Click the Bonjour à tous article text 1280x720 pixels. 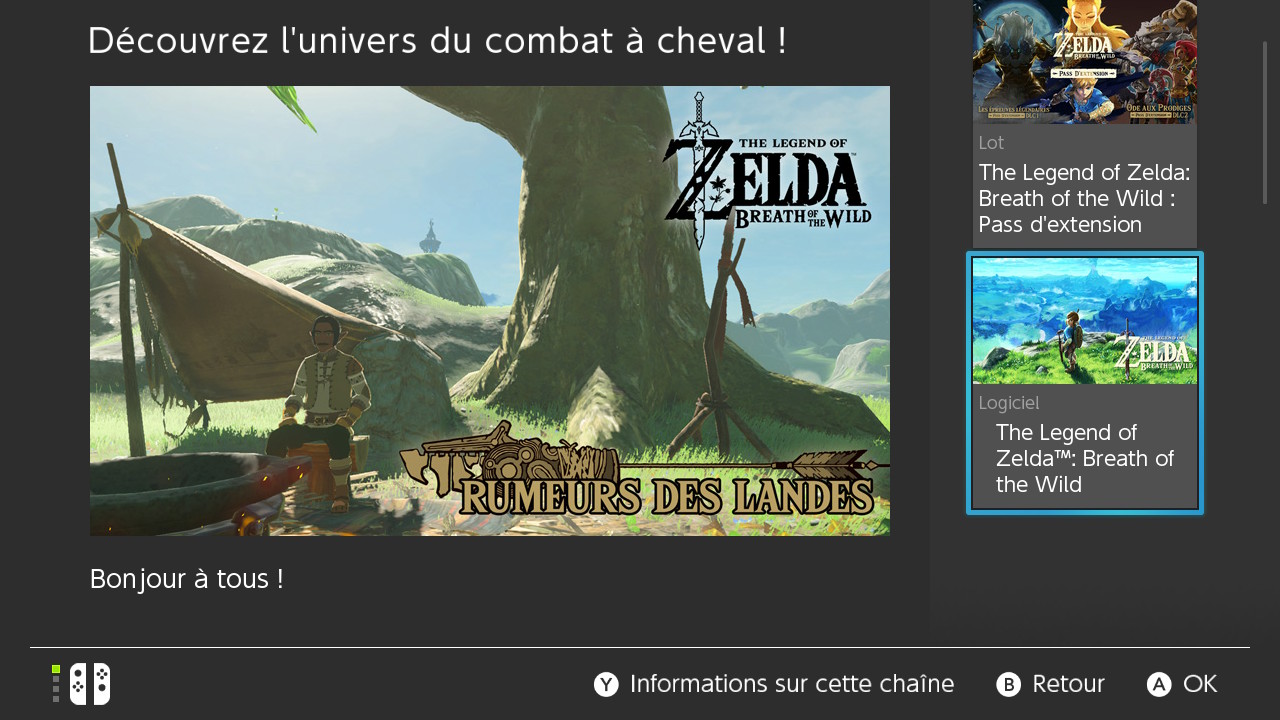(x=187, y=579)
